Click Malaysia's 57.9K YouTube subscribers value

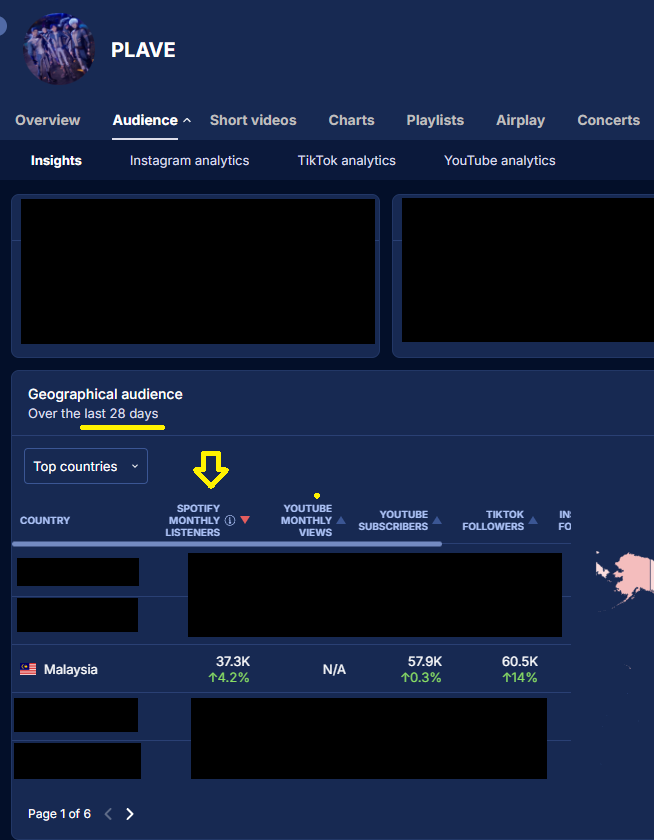(x=425, y=662)
